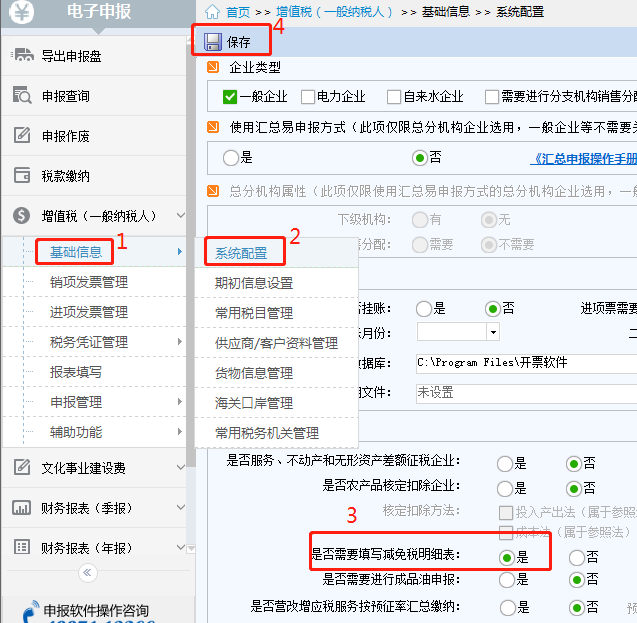Open 货物信息管理 menu item
The image size is (637, 623).
pyautogui.click(x=254, y=373)
